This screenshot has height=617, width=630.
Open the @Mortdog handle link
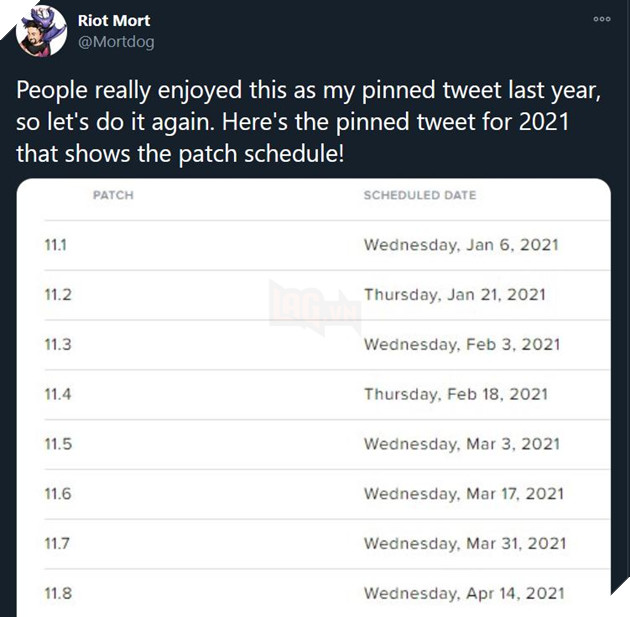tap(116, 42)
